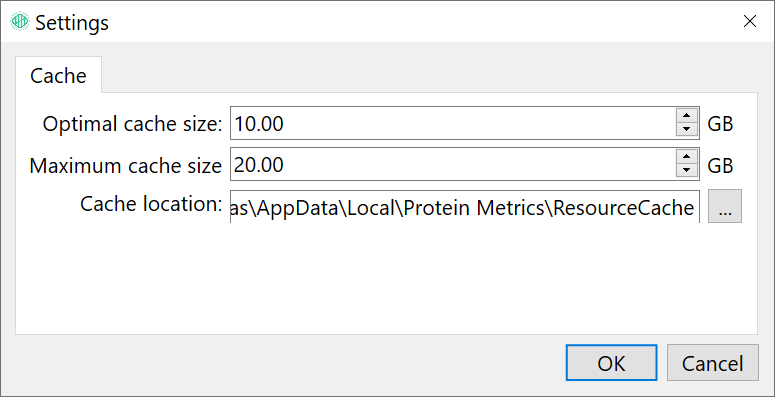Click the 'Cache location:' label

[x=151, y=204]
